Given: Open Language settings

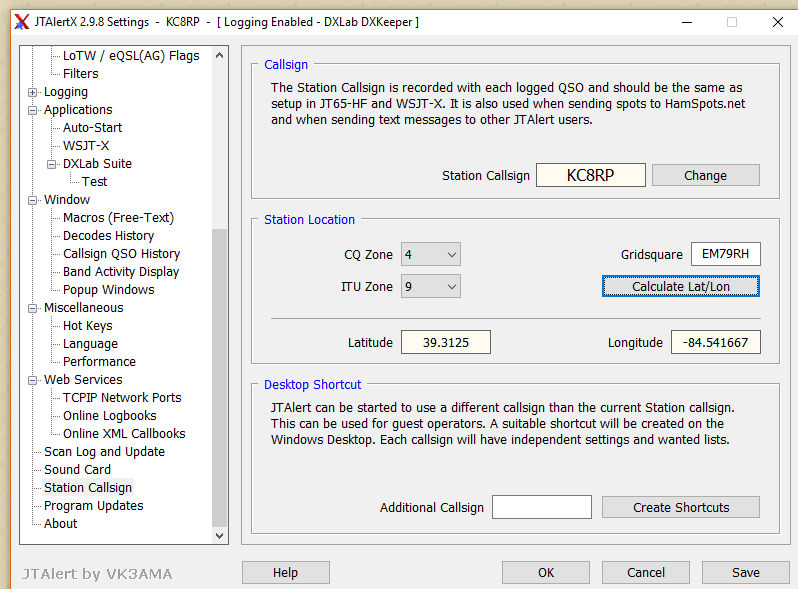Looking at the screenshot, I should coord(90,344).
